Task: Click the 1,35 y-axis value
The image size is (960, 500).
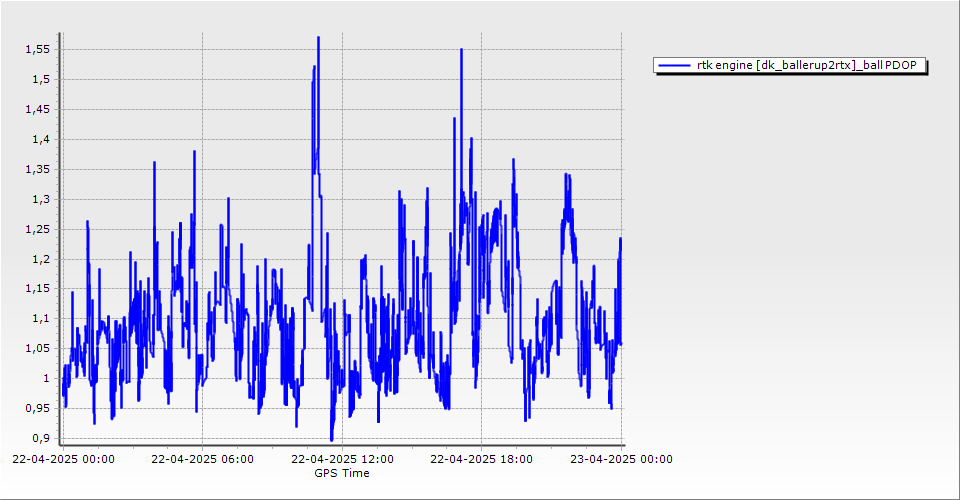Action: click(37, 170)
